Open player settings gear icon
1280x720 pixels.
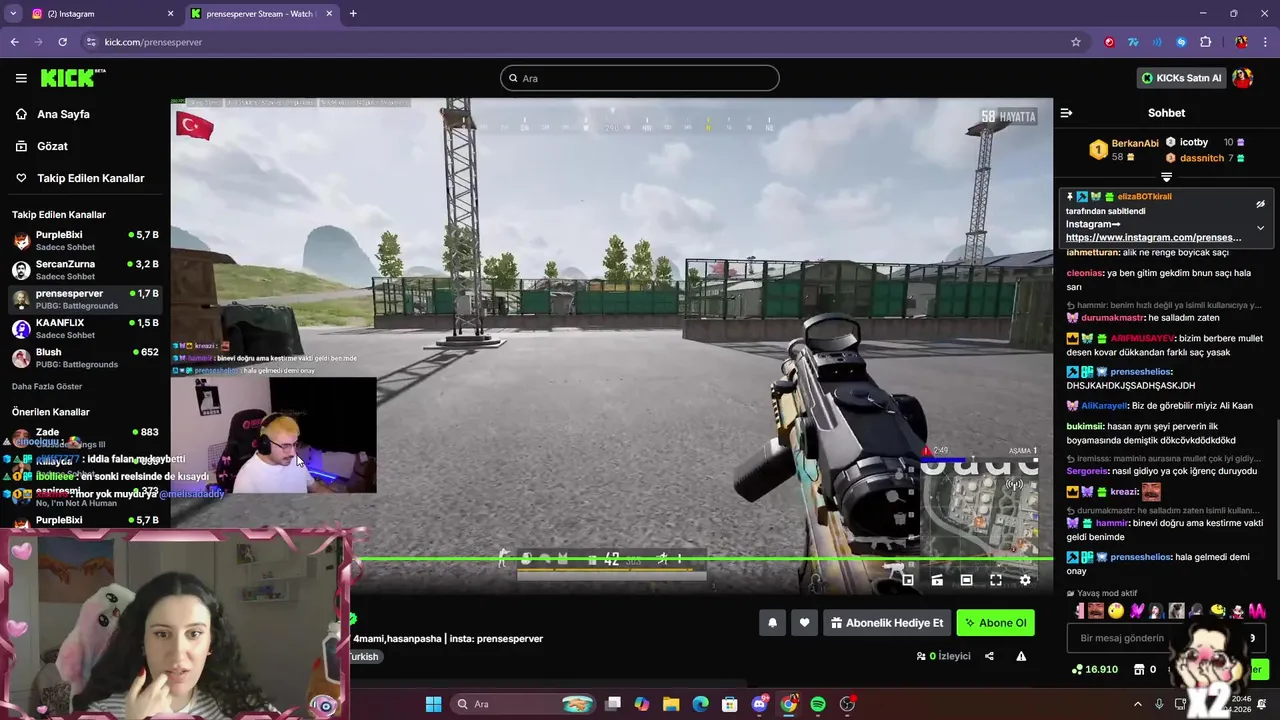1025,579
